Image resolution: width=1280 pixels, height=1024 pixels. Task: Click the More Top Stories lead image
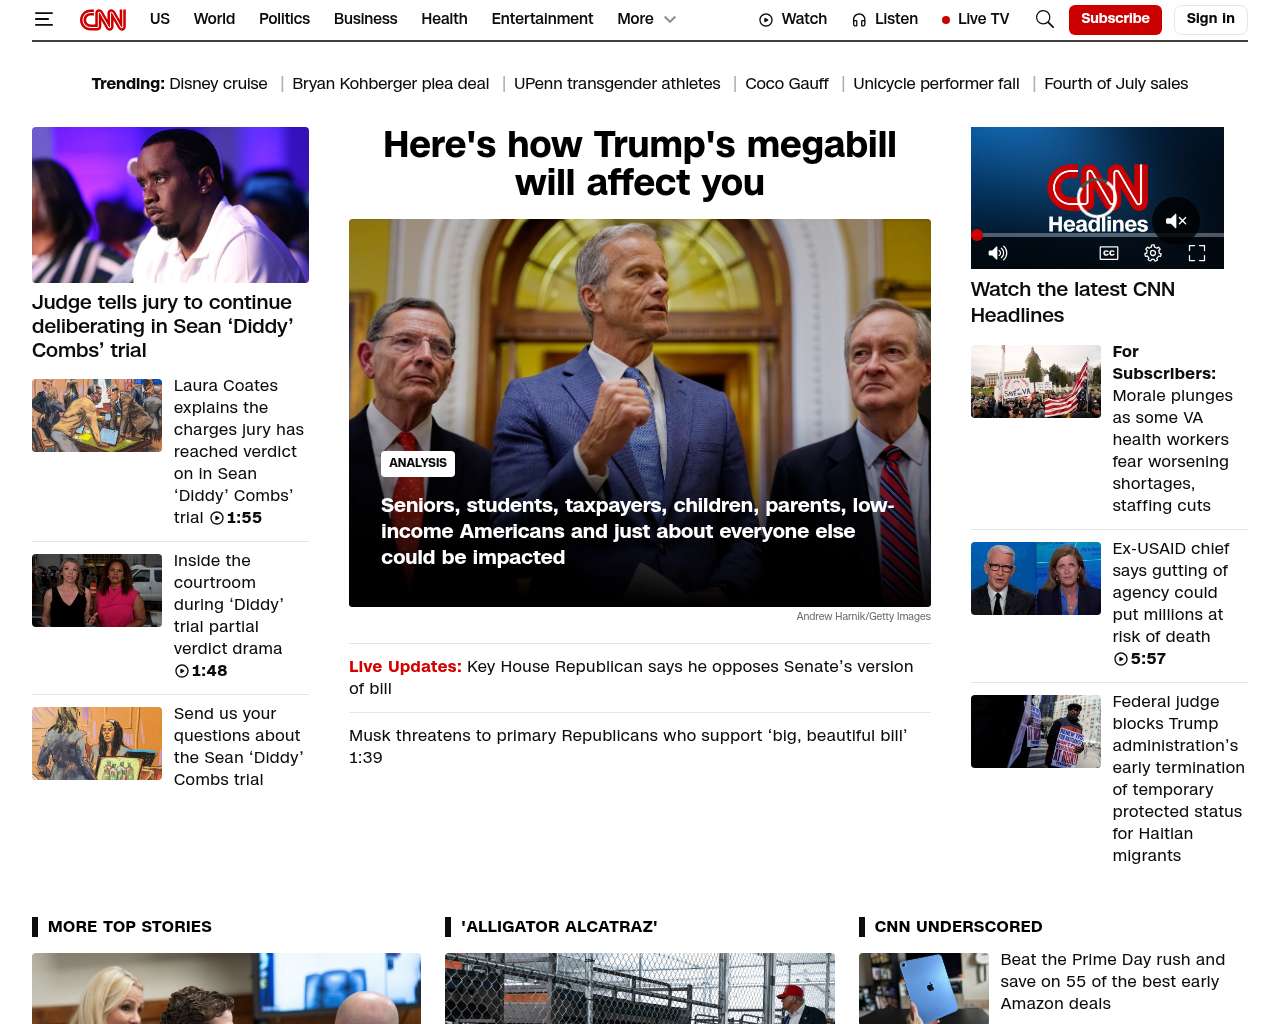pos(226,988)
